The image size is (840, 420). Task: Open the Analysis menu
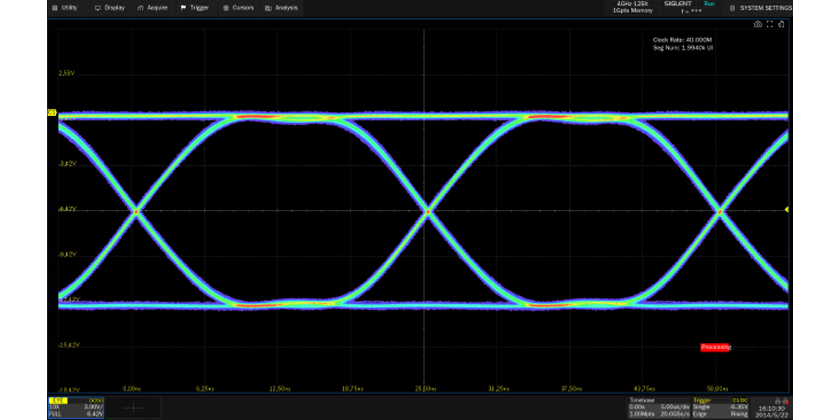282,7
